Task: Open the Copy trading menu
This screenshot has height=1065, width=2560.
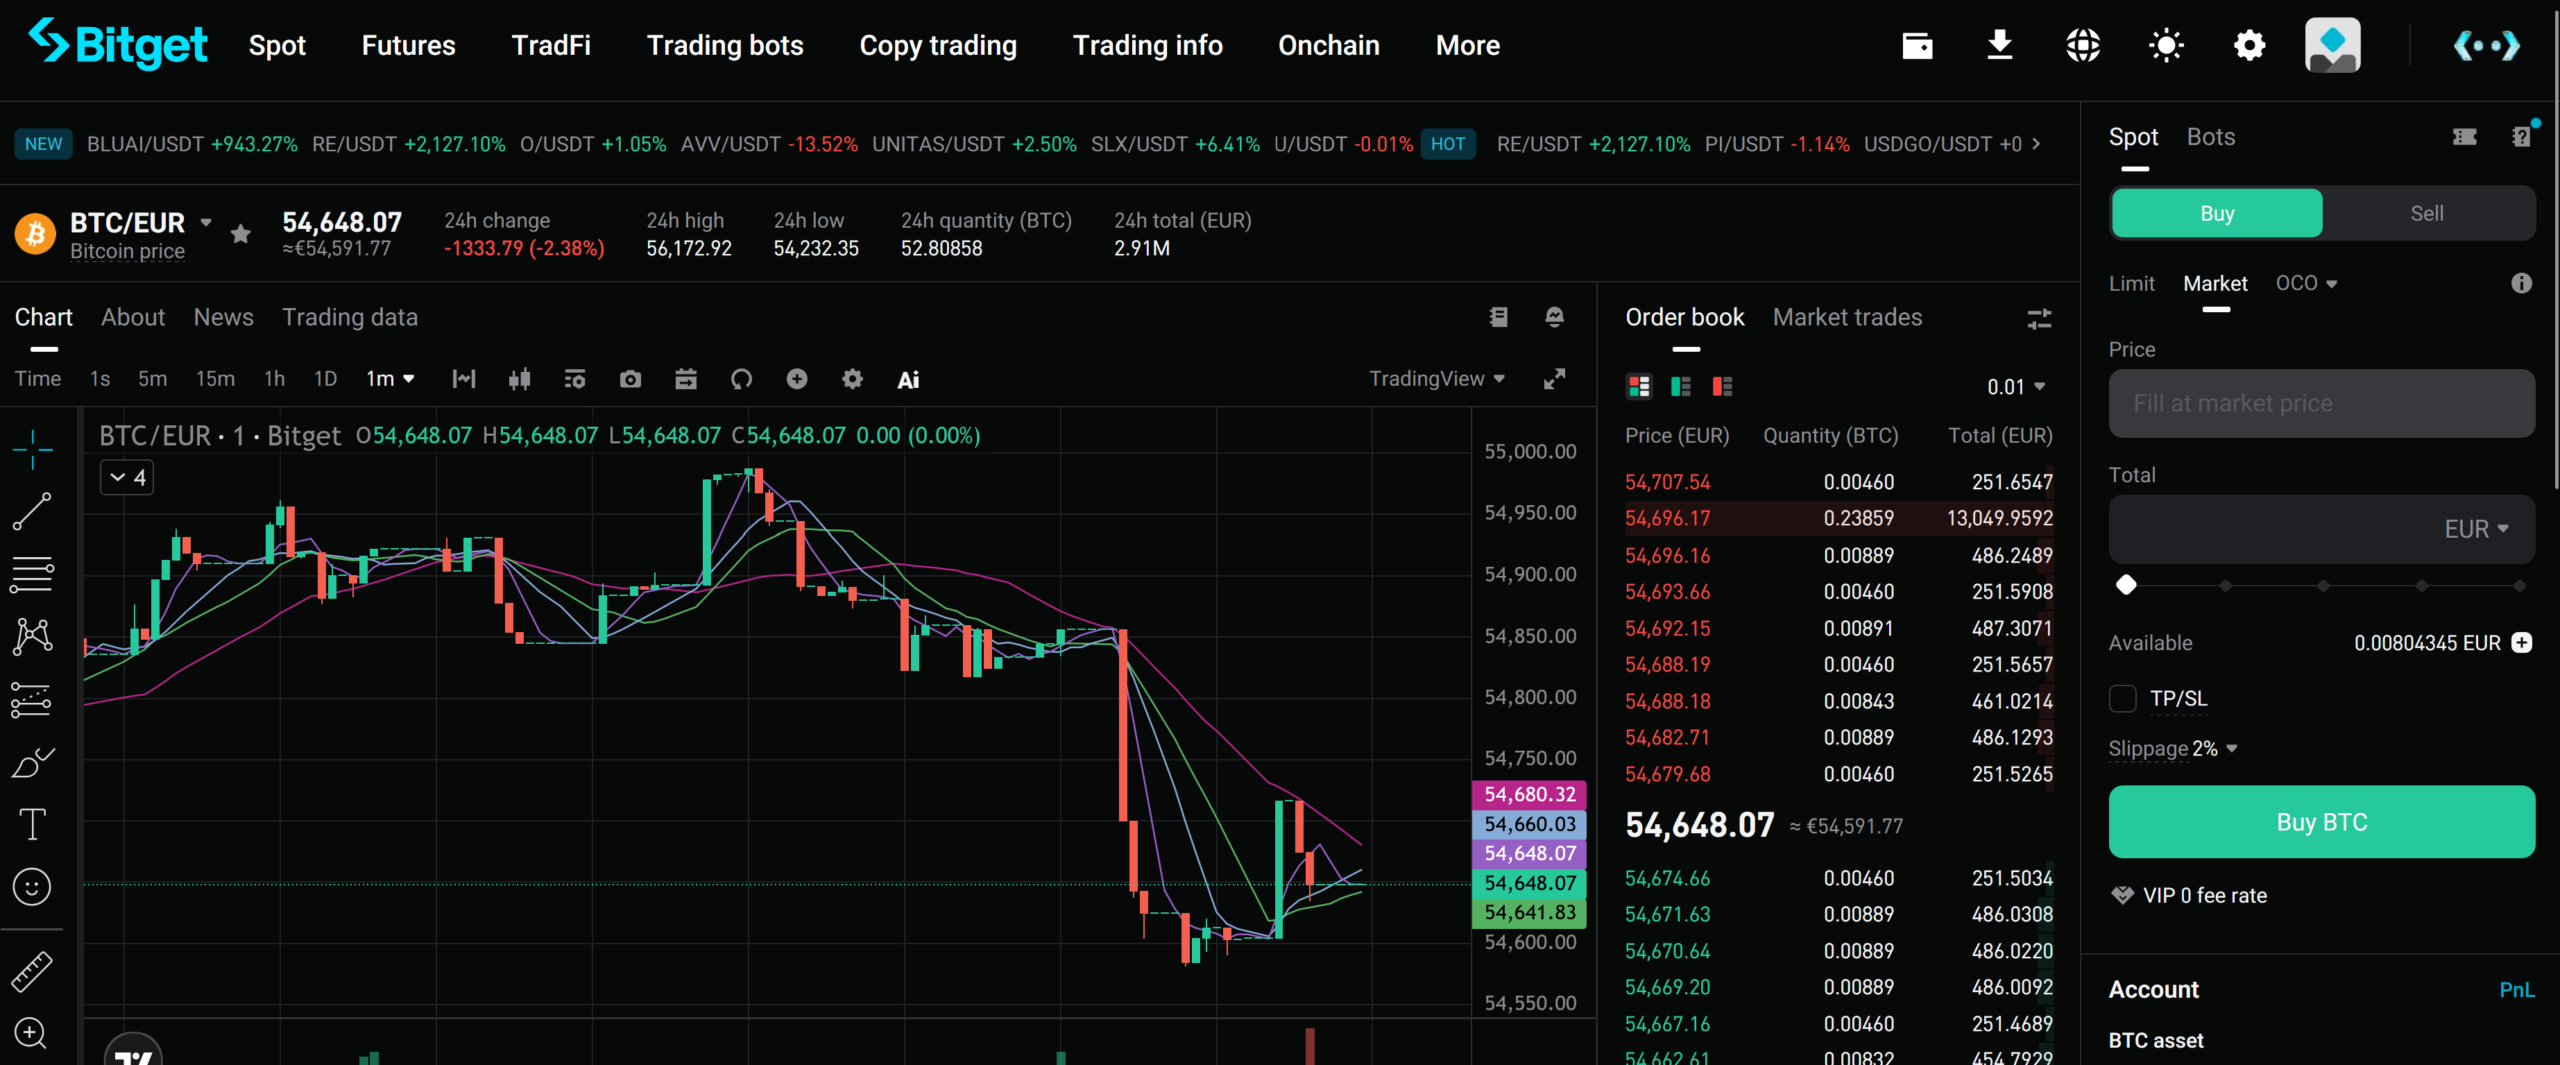Action: coord(938,45)
